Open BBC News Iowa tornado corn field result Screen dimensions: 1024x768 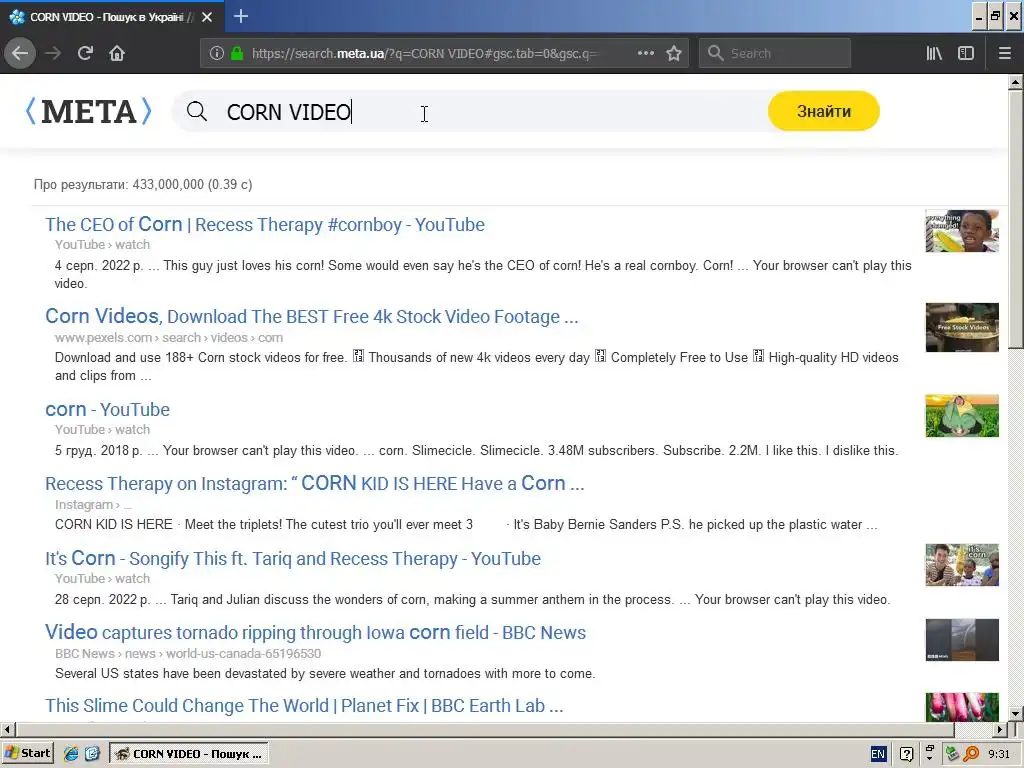pos(315,633)
